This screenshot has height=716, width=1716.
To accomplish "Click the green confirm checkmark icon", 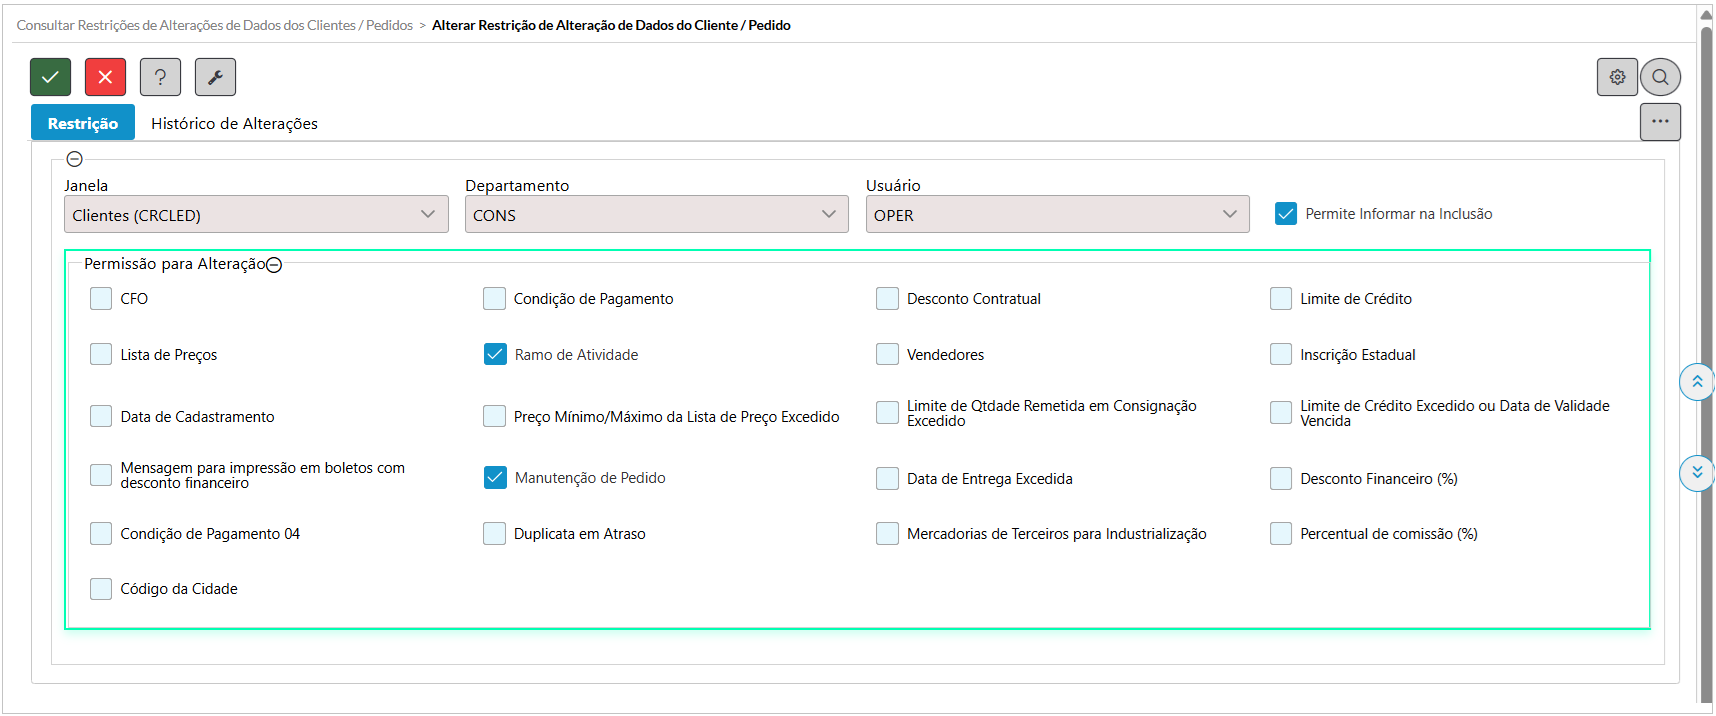I will pyautogui.click(x=50, y=77).
